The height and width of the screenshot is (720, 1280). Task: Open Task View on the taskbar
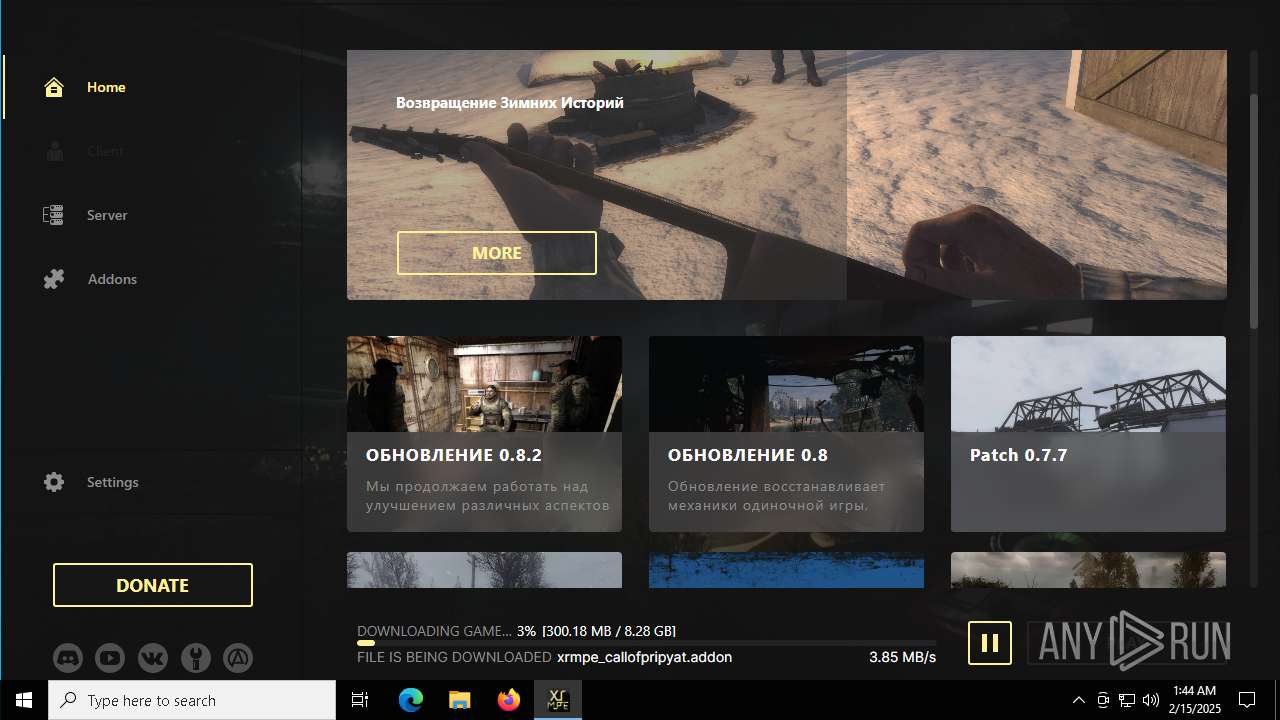[361, 700]
